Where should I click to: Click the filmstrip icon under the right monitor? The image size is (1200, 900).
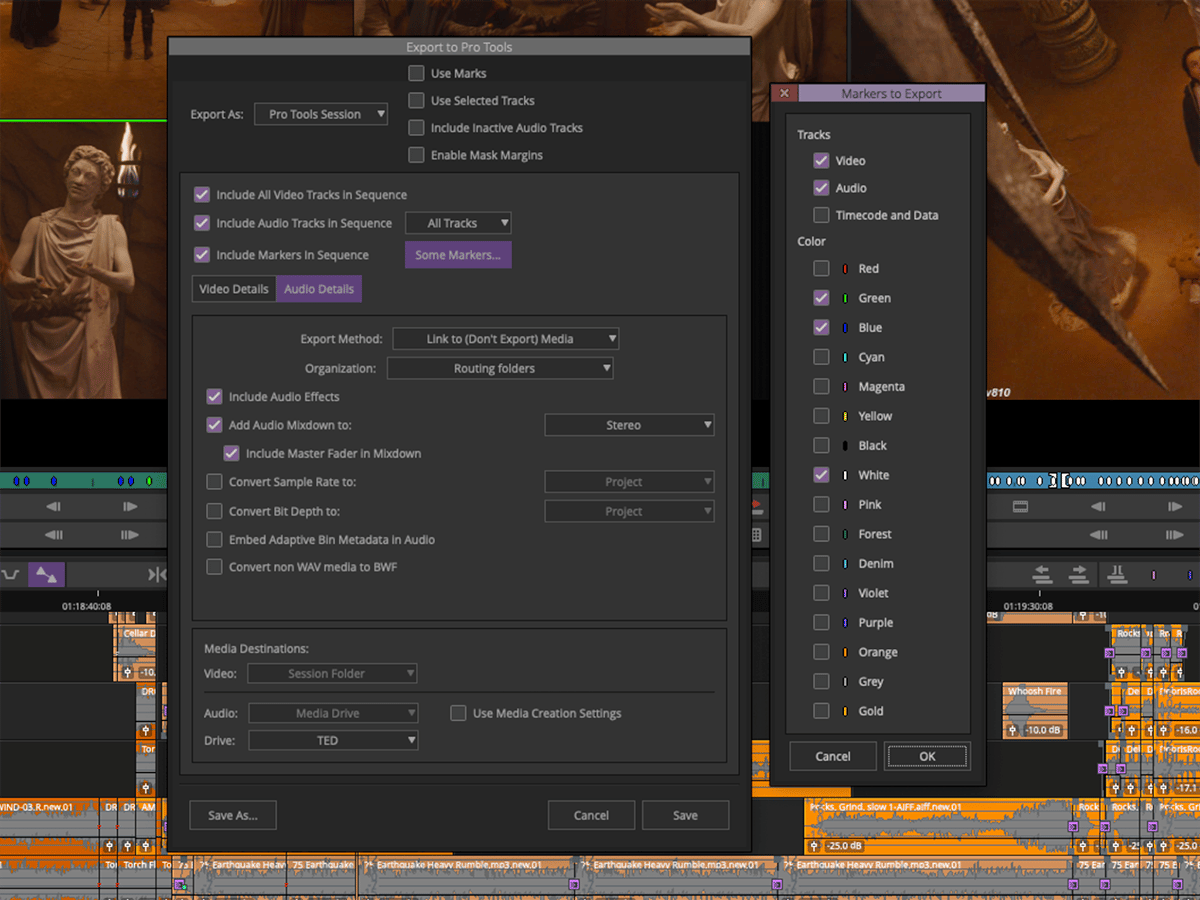coord(1020,507)
